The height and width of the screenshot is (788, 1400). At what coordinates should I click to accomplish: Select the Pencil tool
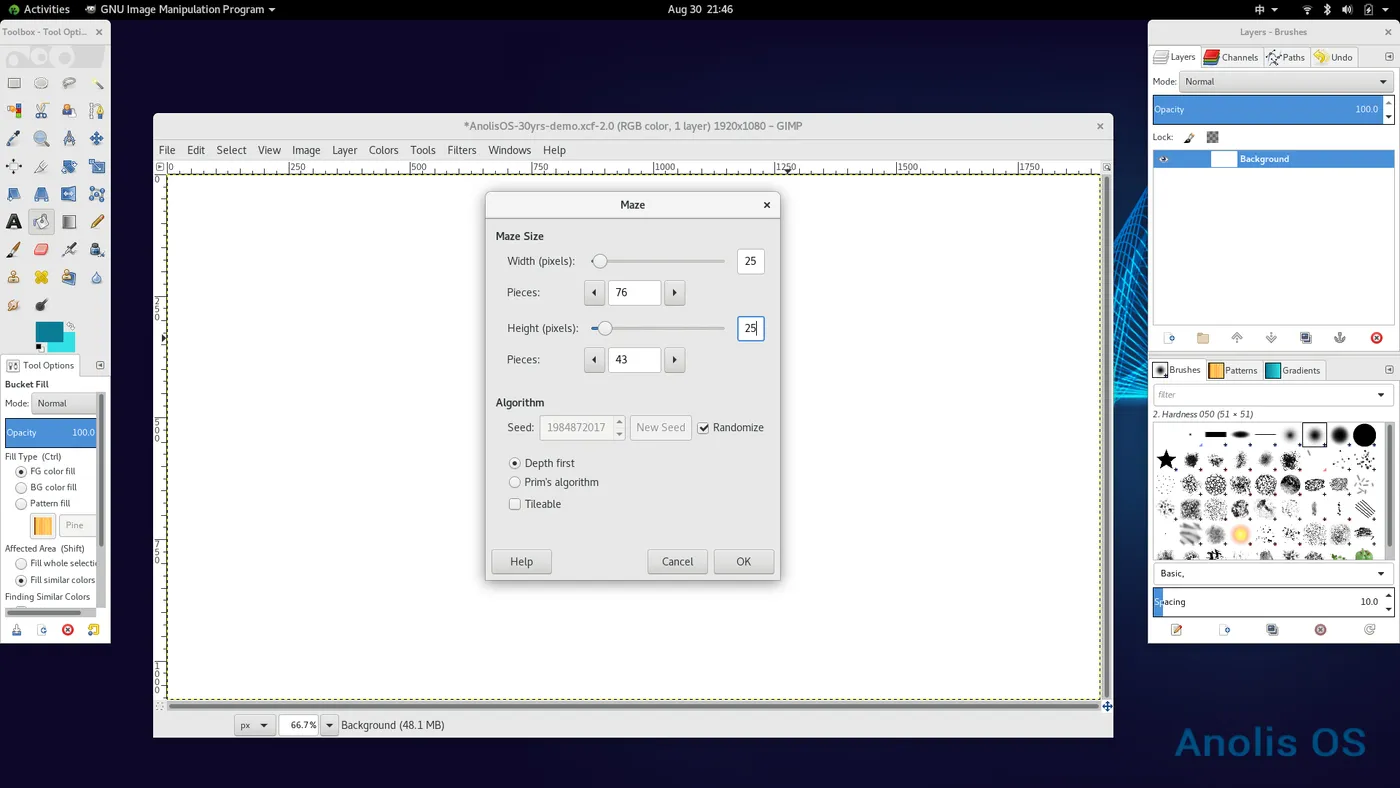pos(97,222)
